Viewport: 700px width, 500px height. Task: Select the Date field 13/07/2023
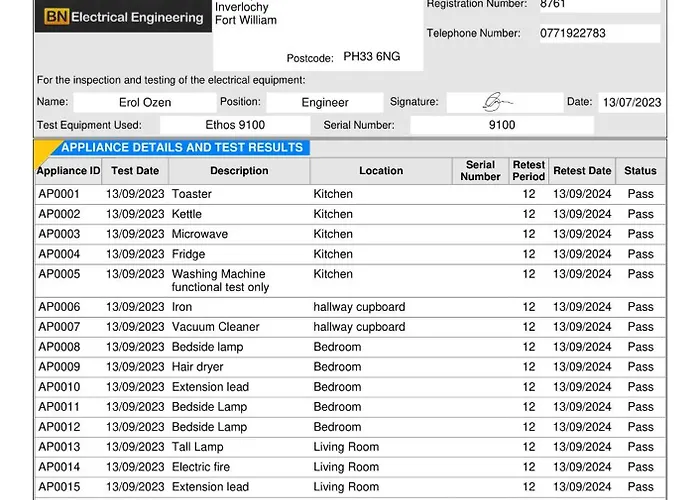(631, 102)
